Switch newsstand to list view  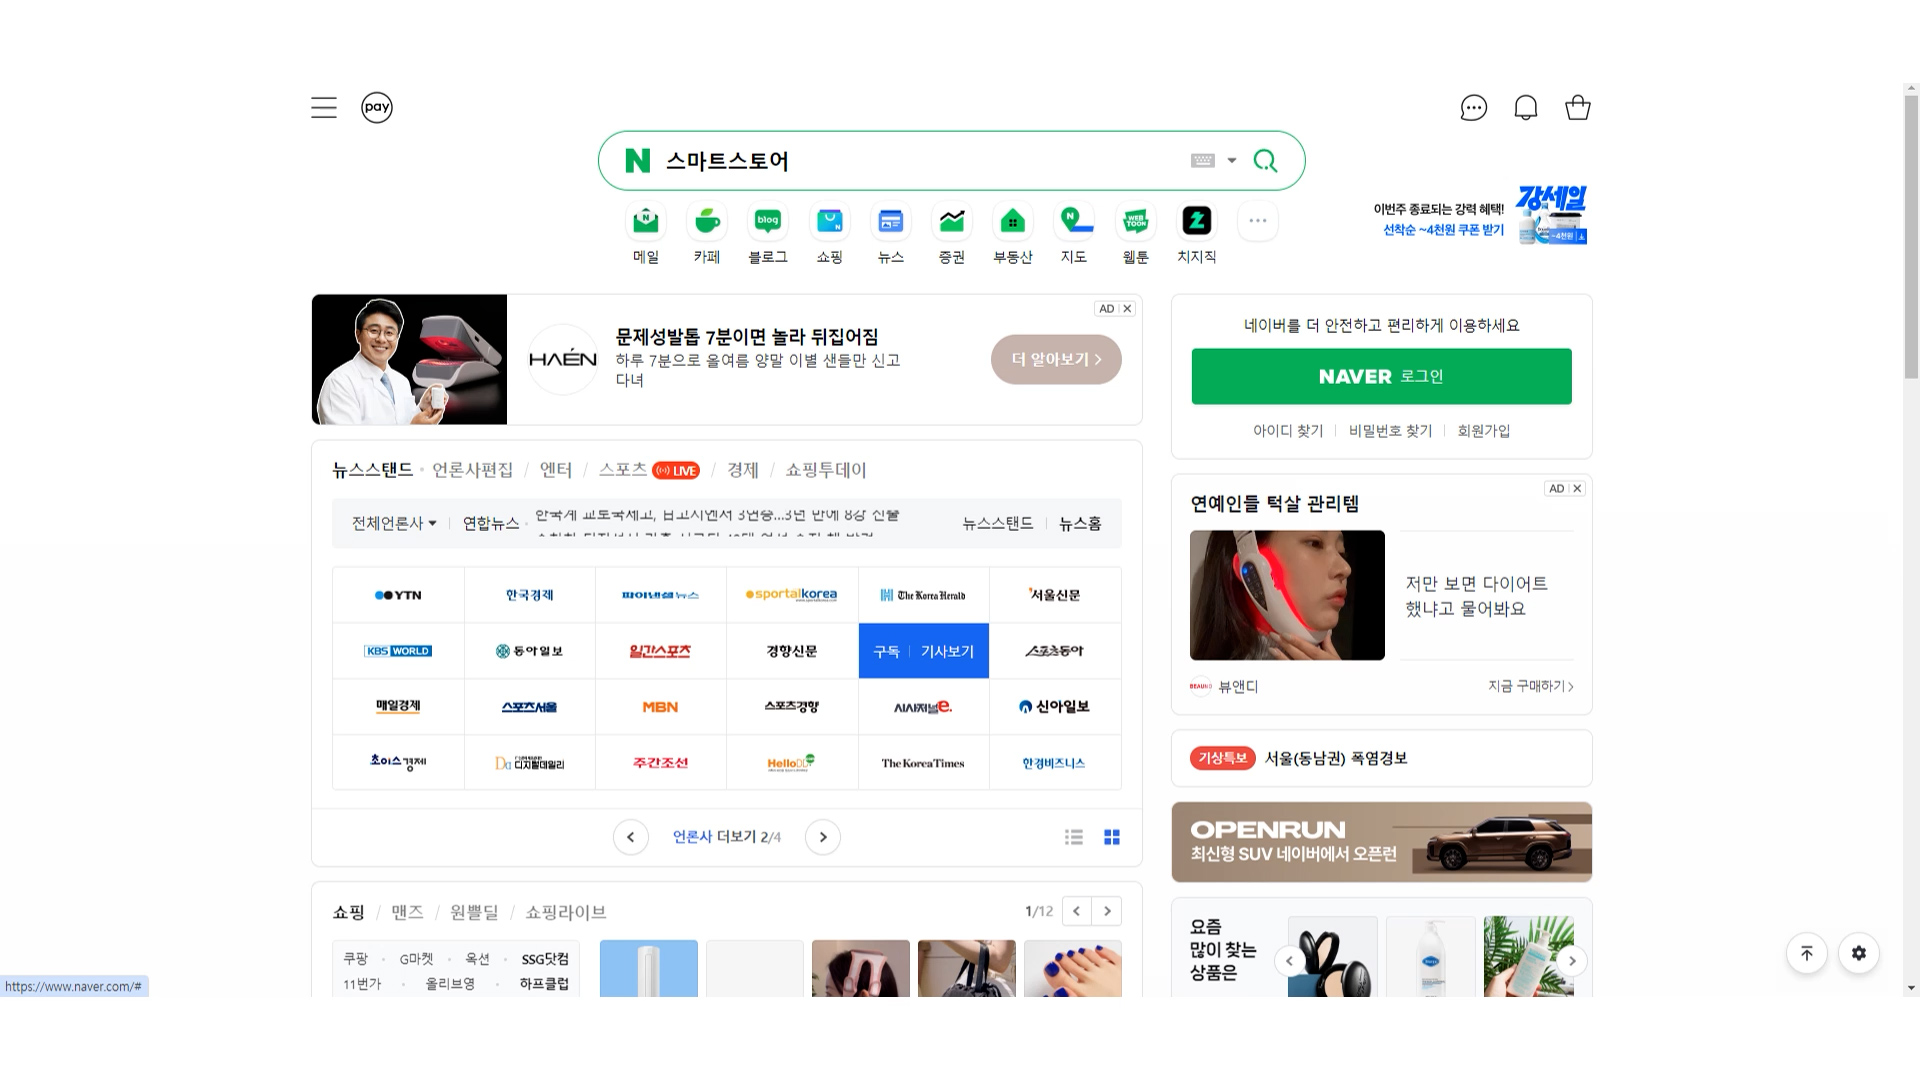coord(1074,837)
